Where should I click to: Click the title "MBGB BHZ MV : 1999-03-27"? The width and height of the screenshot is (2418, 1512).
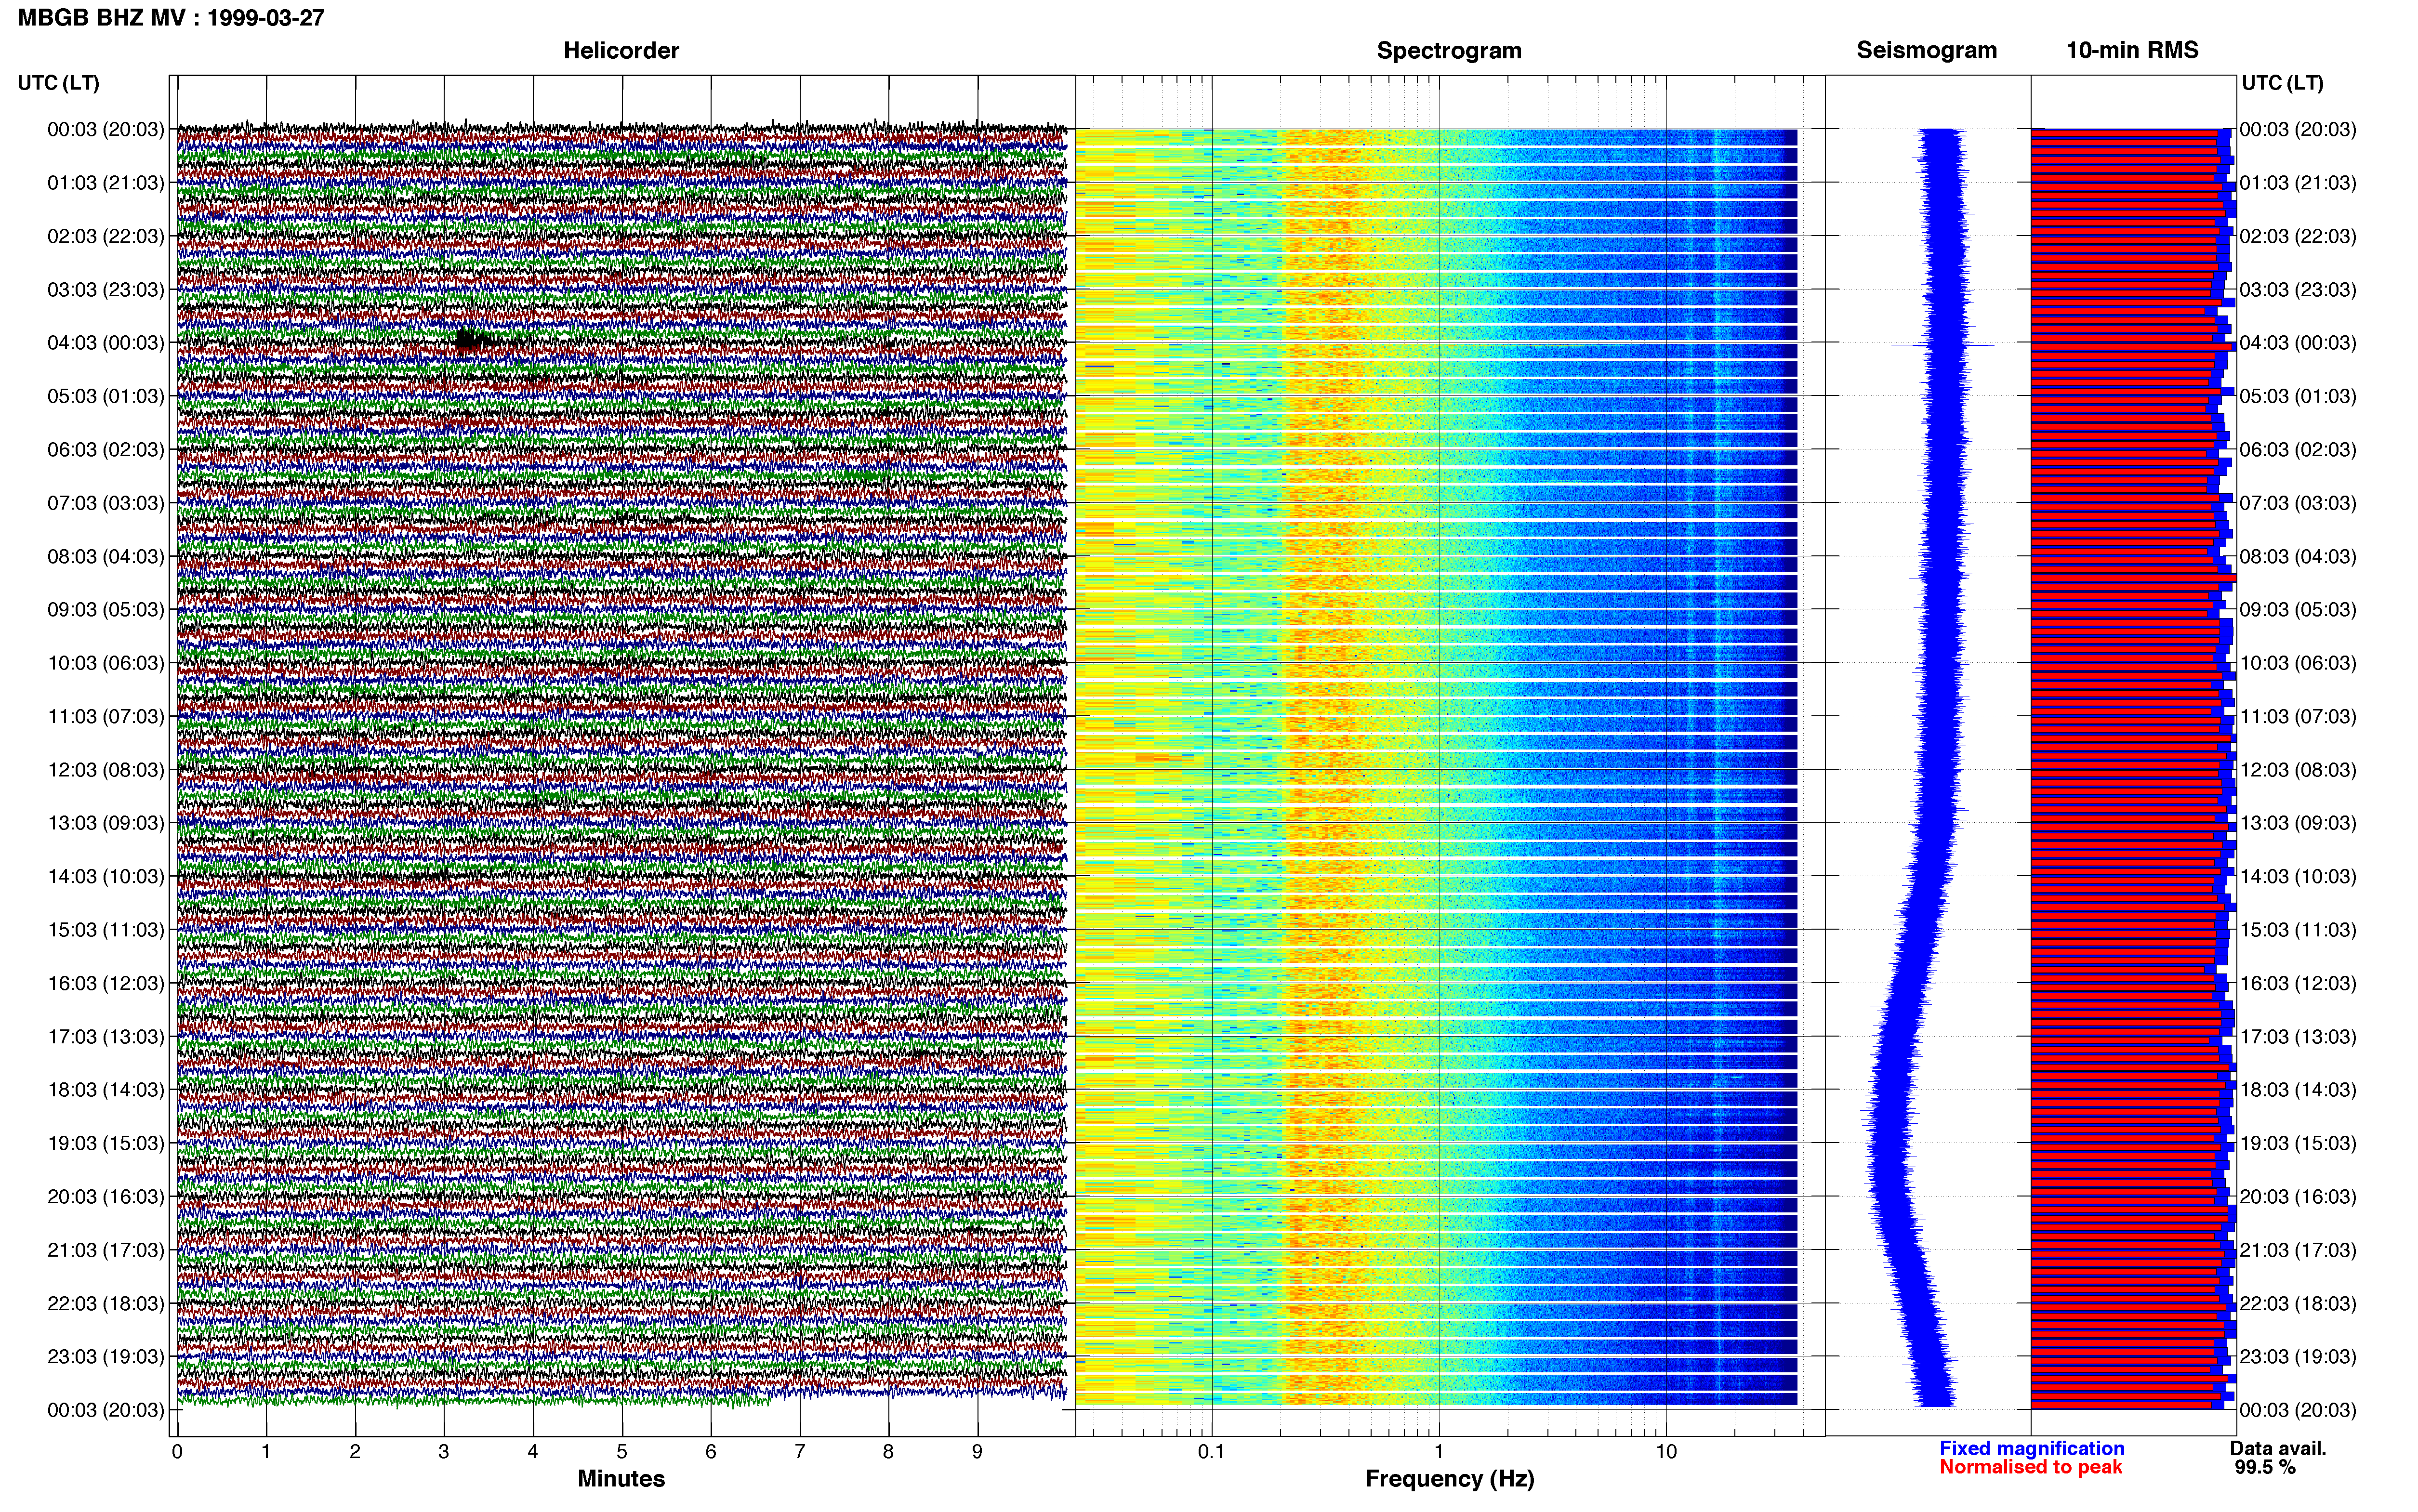point(171,18)
